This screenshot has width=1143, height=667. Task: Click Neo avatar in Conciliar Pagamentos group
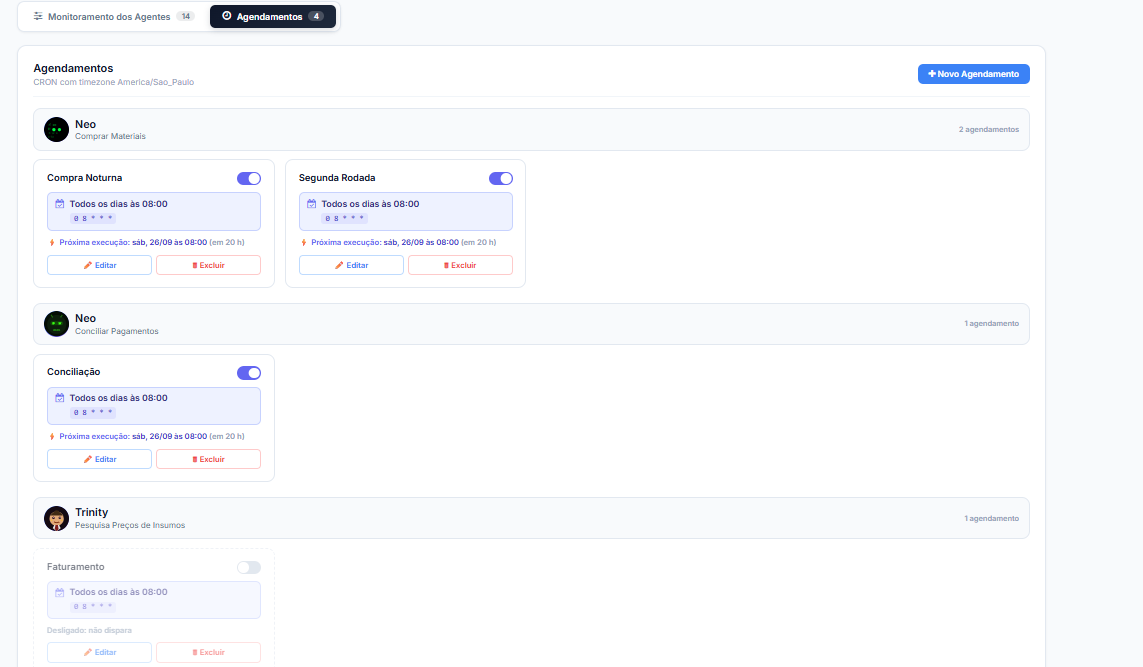pyautogui.click(x=56, y=324)
